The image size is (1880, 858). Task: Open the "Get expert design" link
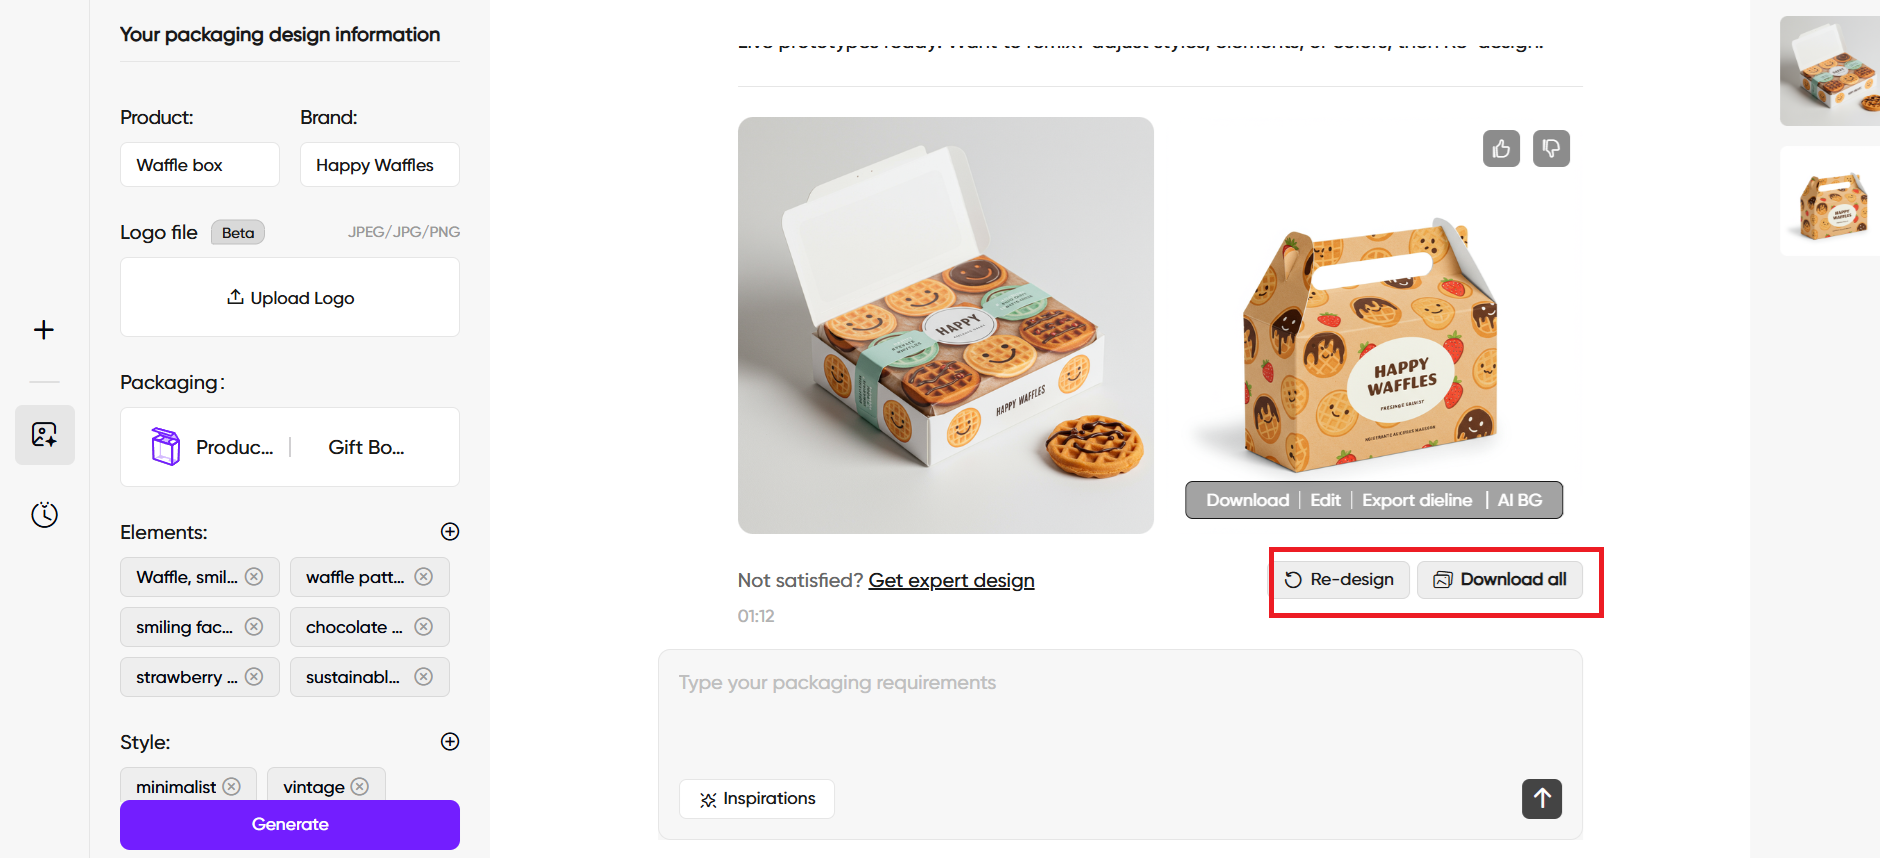951,581
